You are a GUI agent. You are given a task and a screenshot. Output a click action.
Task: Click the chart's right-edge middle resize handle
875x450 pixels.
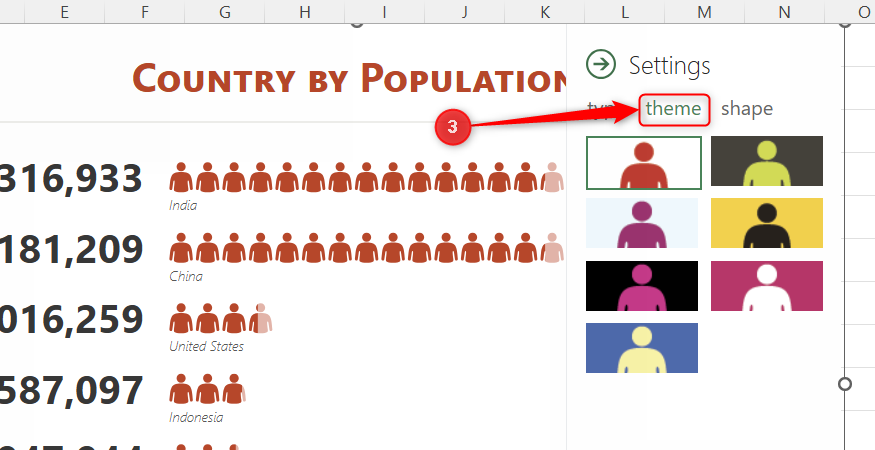pos(845,384)
